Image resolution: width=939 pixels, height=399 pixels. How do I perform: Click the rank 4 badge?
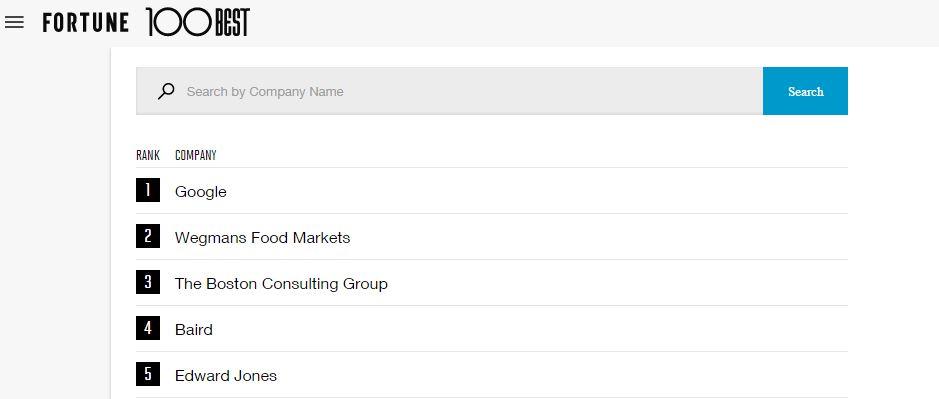click(148, 328)
